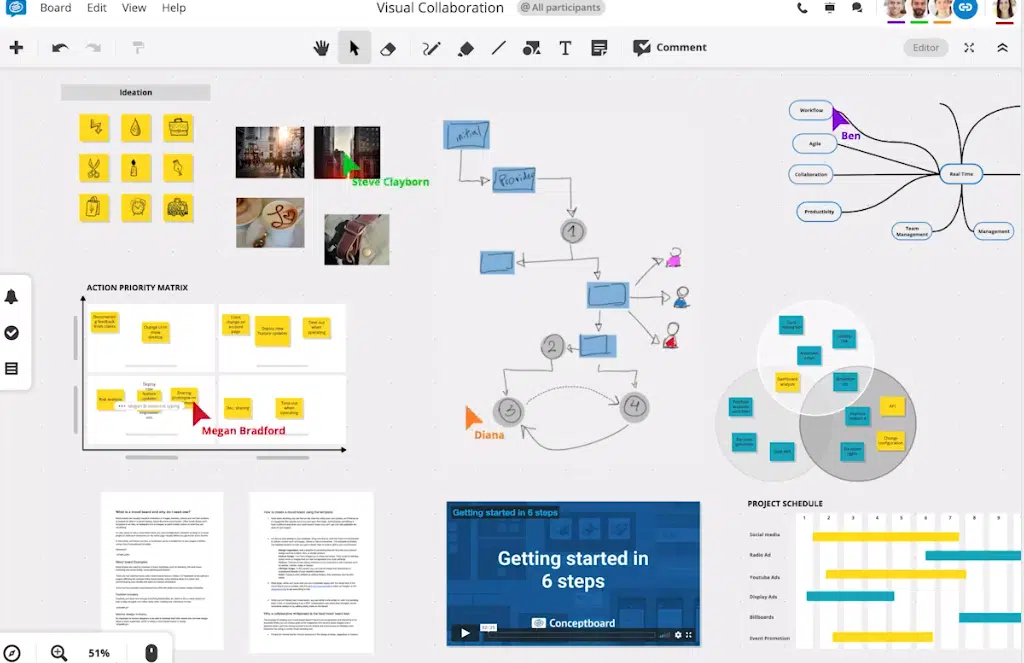The width and height of the screenshot is (1024, 663).
Task: Switch the Editor role toggle
Action: [x=926, y=48]
